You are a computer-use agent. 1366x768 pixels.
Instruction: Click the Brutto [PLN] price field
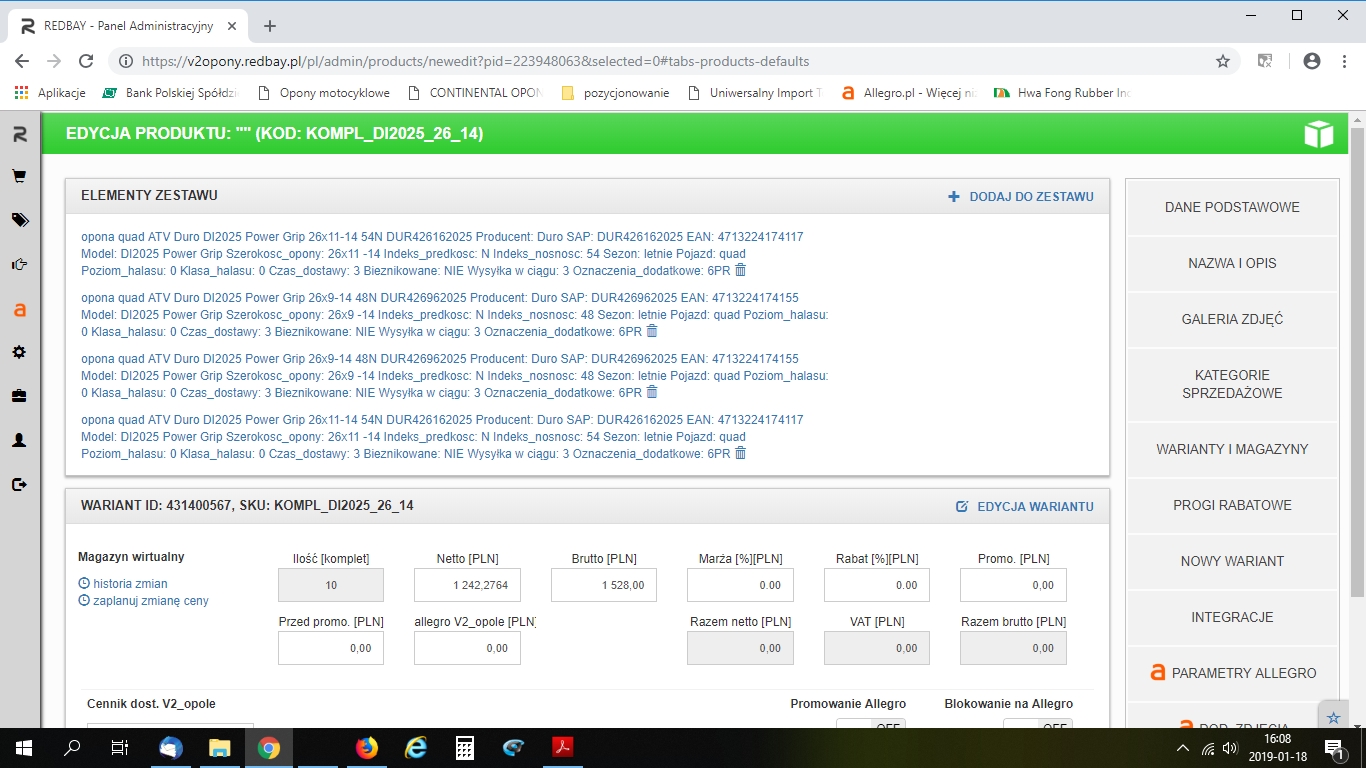(604, 585)
